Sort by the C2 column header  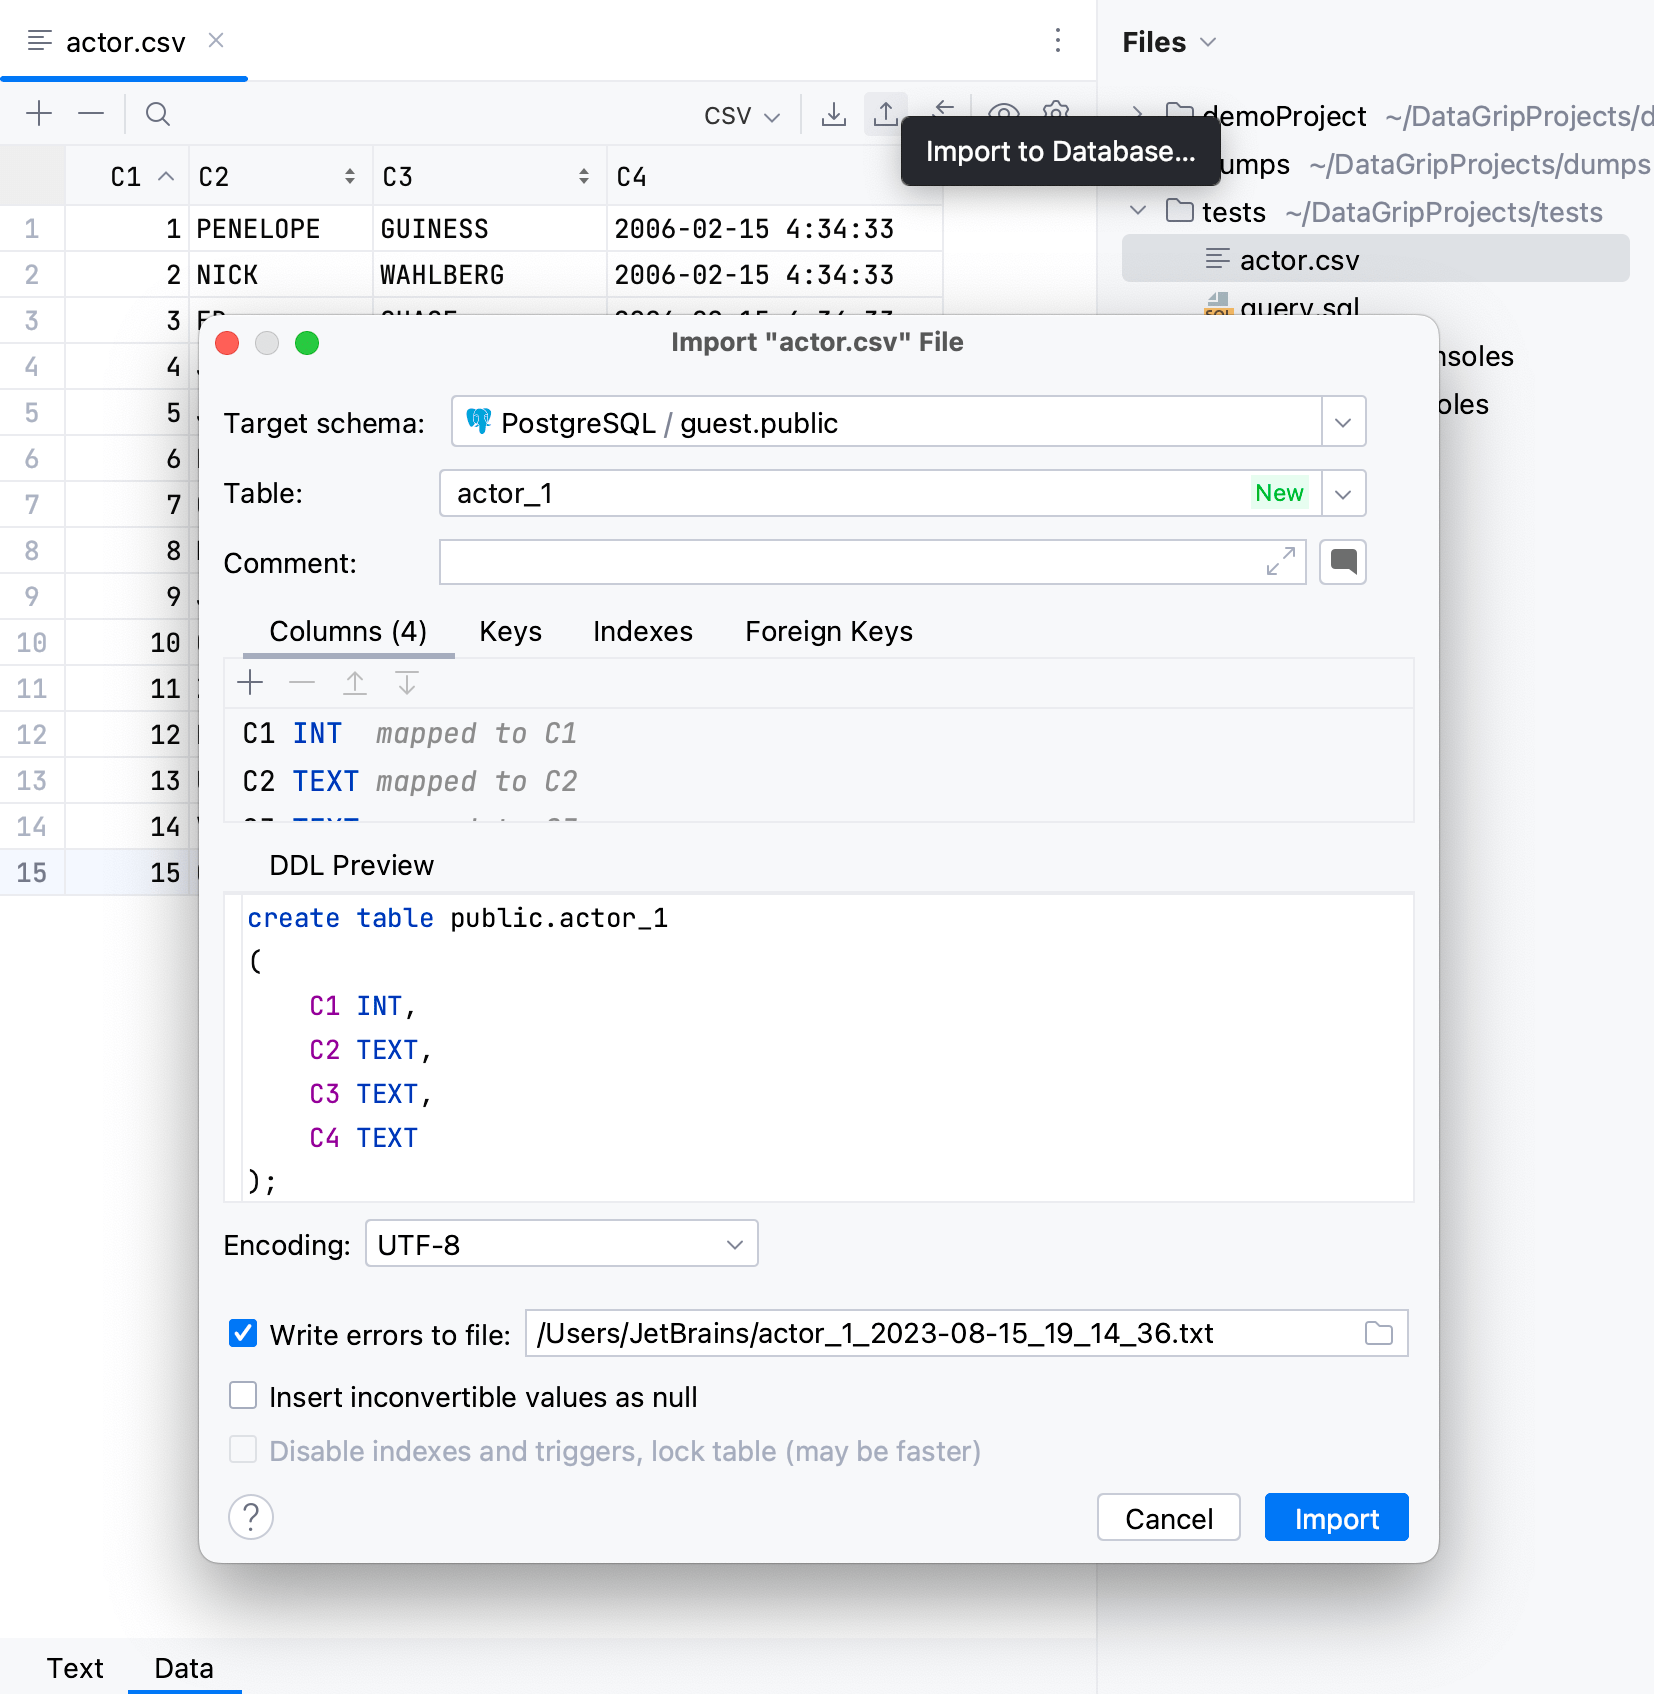point(281,177)
